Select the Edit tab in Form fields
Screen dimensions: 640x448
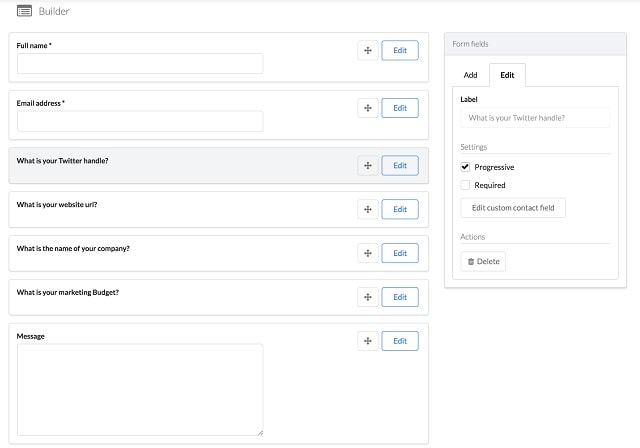click(507, 75)
